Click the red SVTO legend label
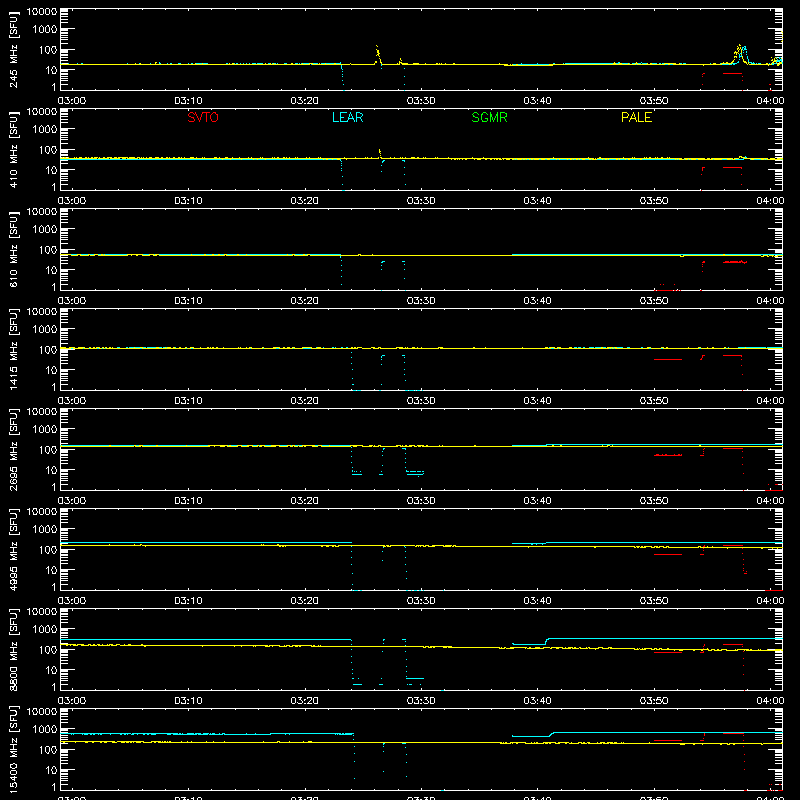The width and height of the screenshot is (800, 800). [x=203, y=117]
